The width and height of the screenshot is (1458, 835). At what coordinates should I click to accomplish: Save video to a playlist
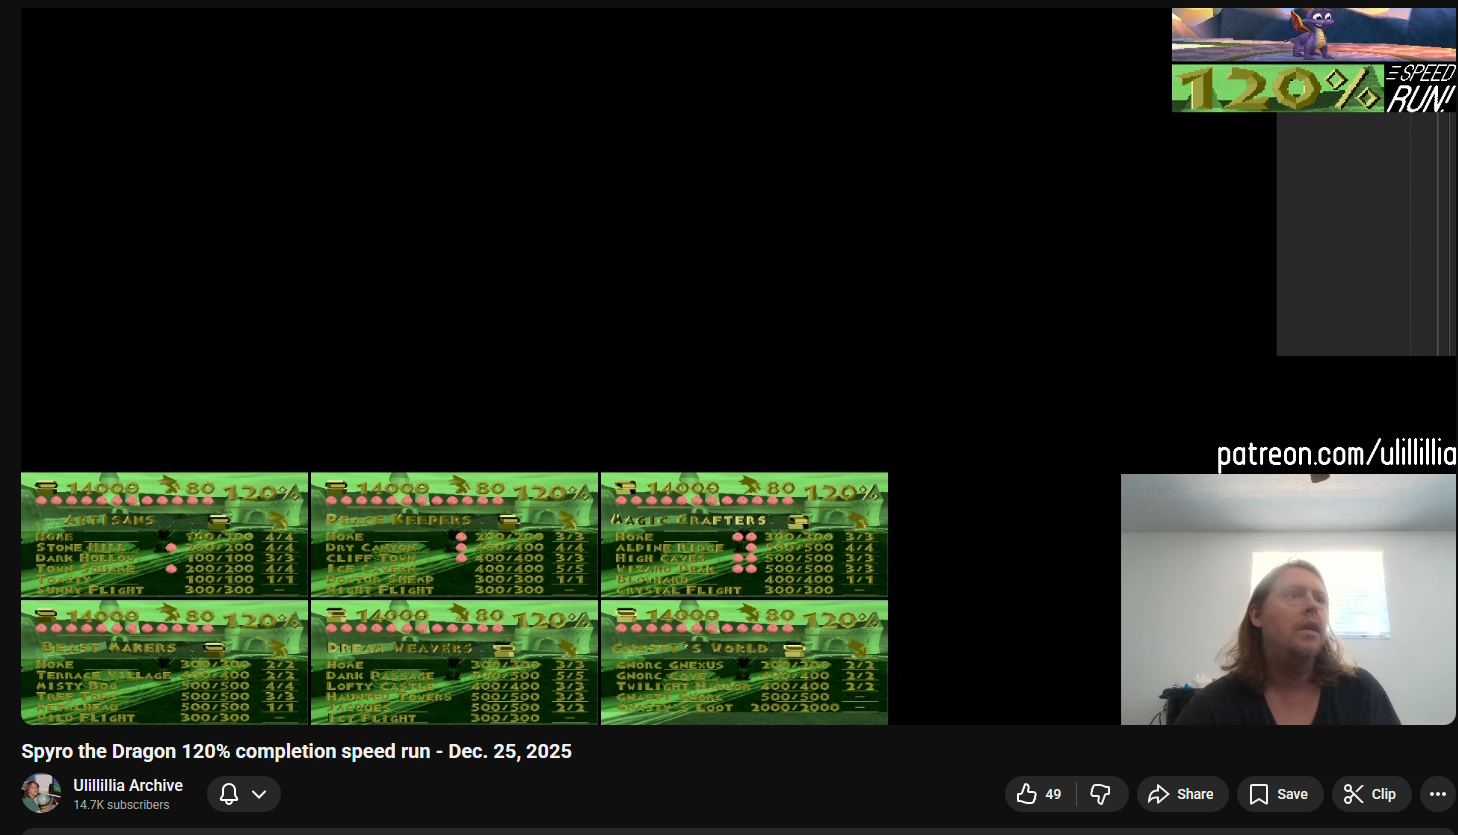pos(1280,794)
